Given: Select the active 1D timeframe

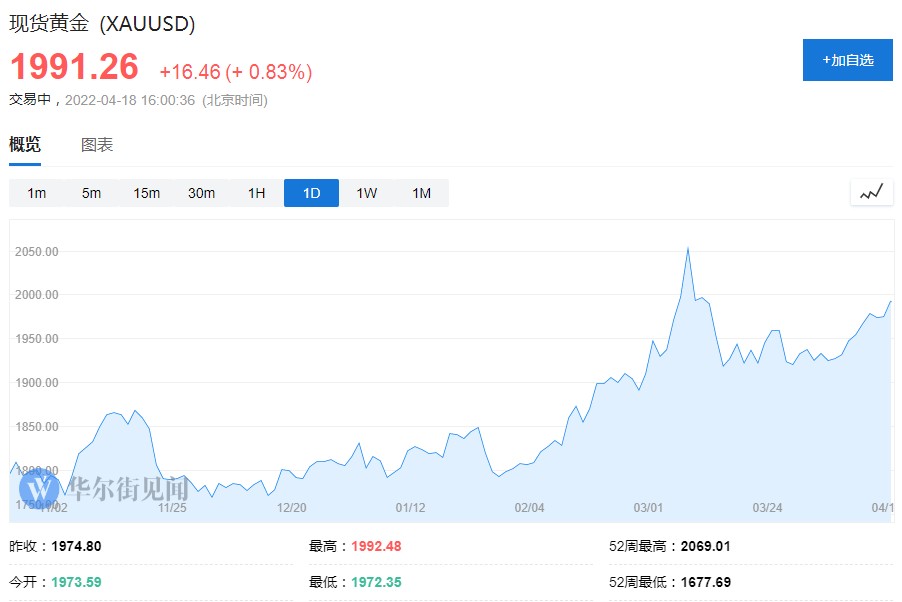Looking at the screenshot, I should (311, 193).
